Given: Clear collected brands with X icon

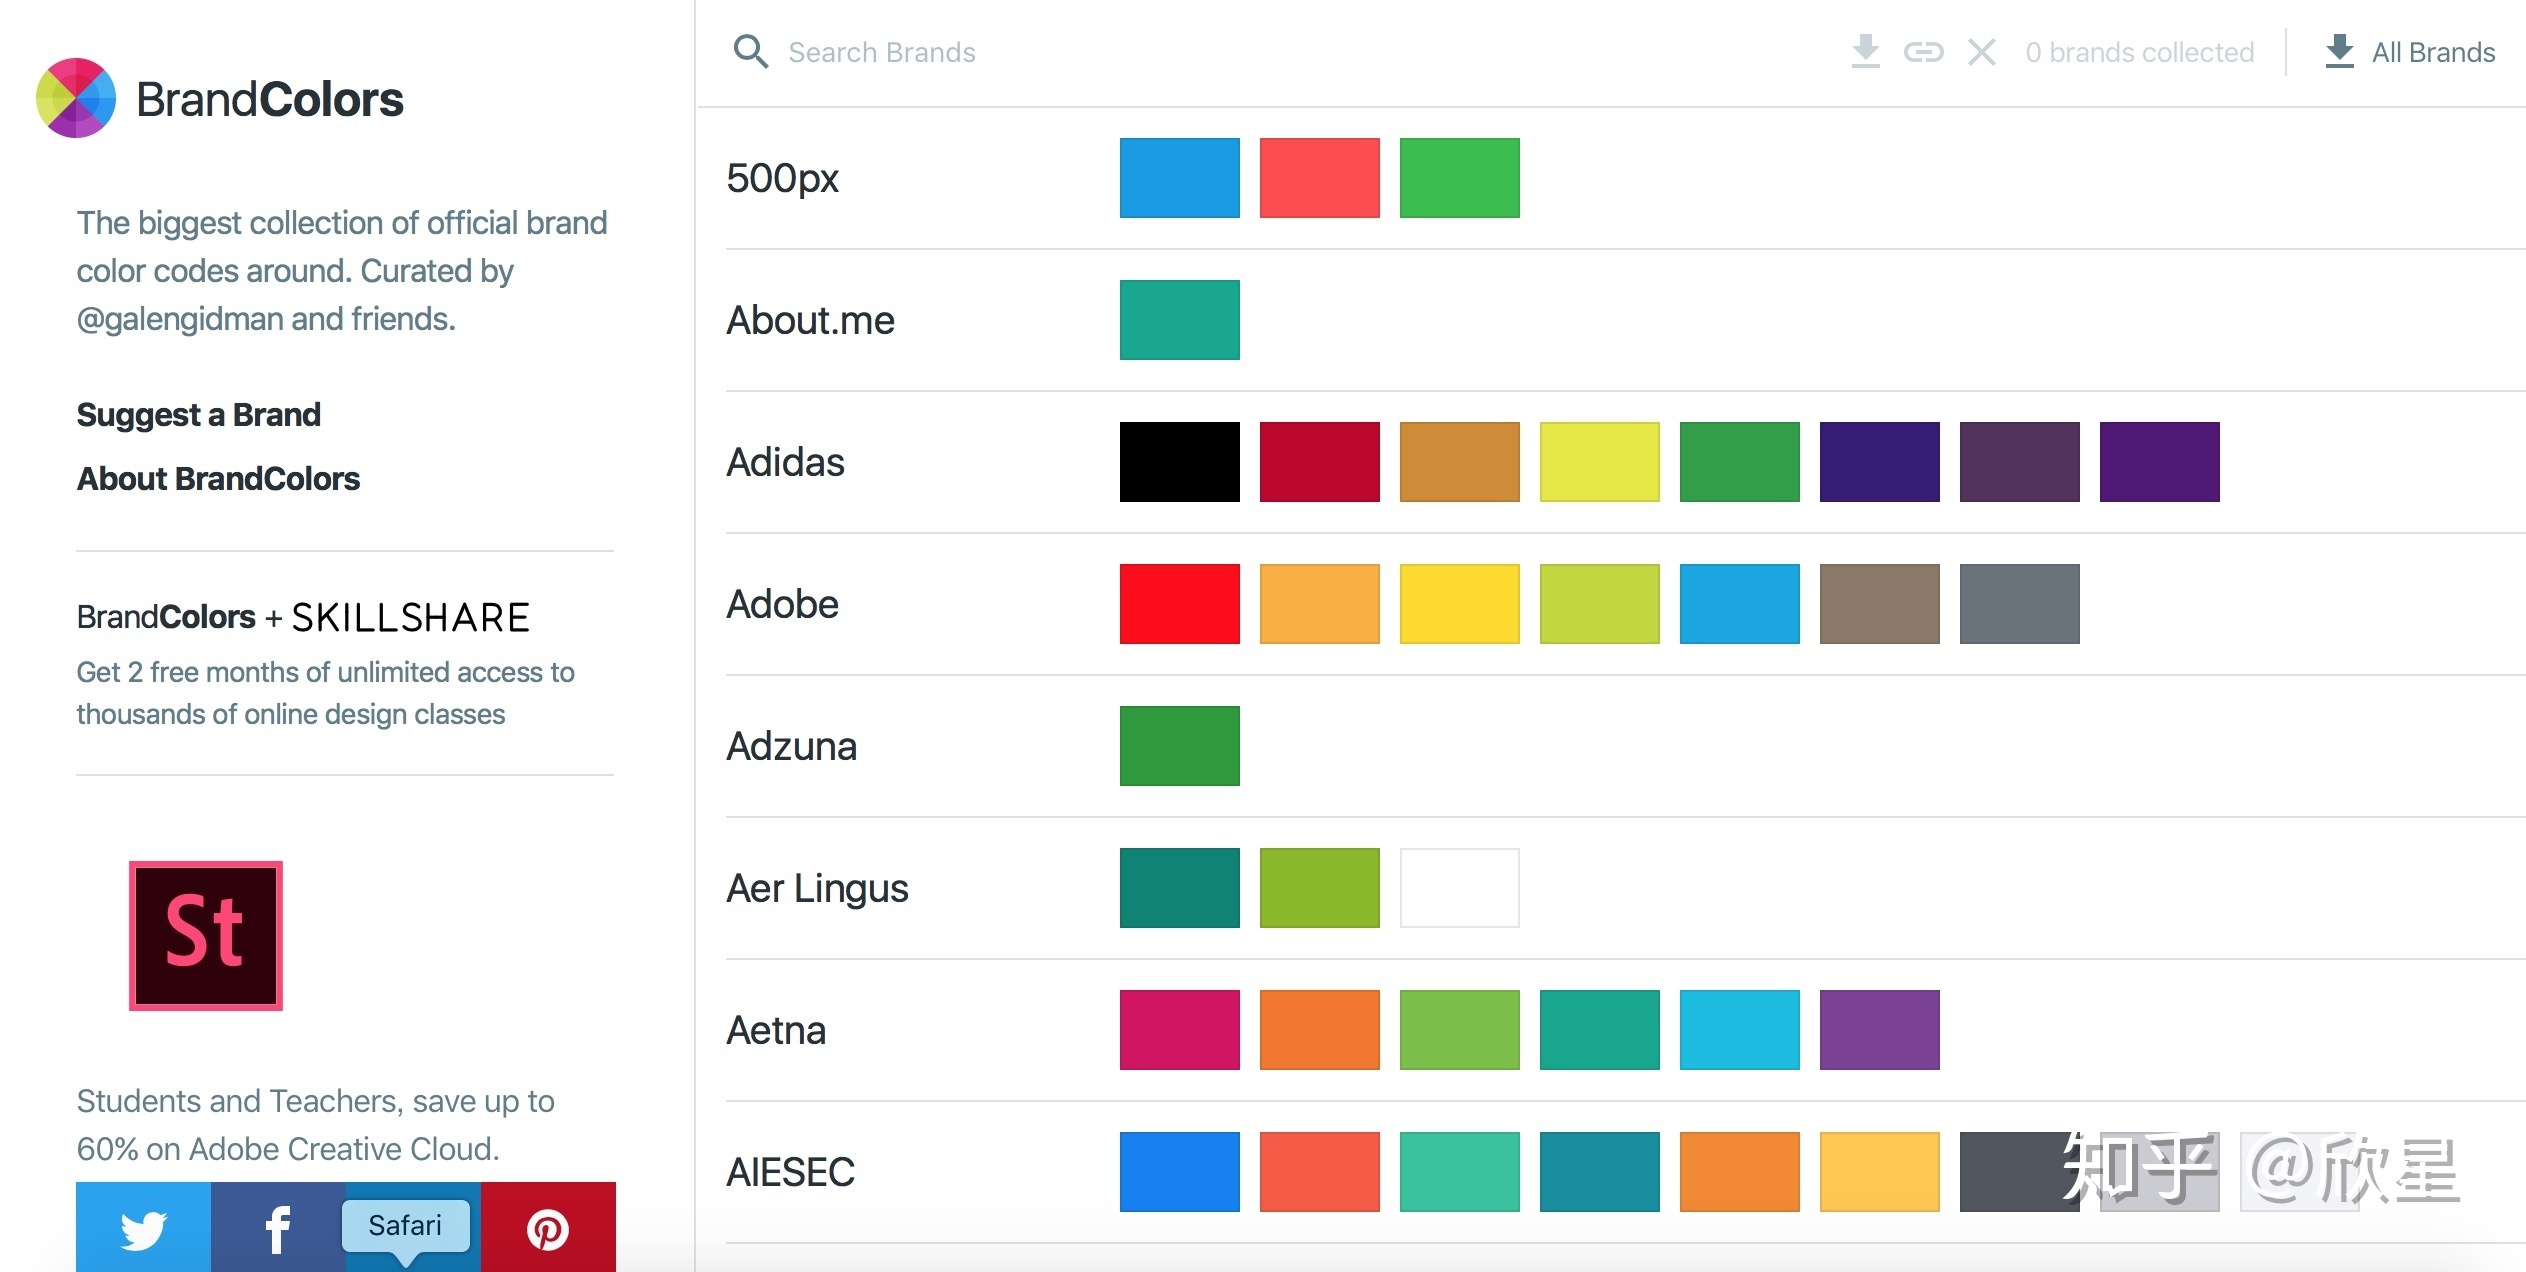Looking at the screenshot, I should (x=1981, y=52).
